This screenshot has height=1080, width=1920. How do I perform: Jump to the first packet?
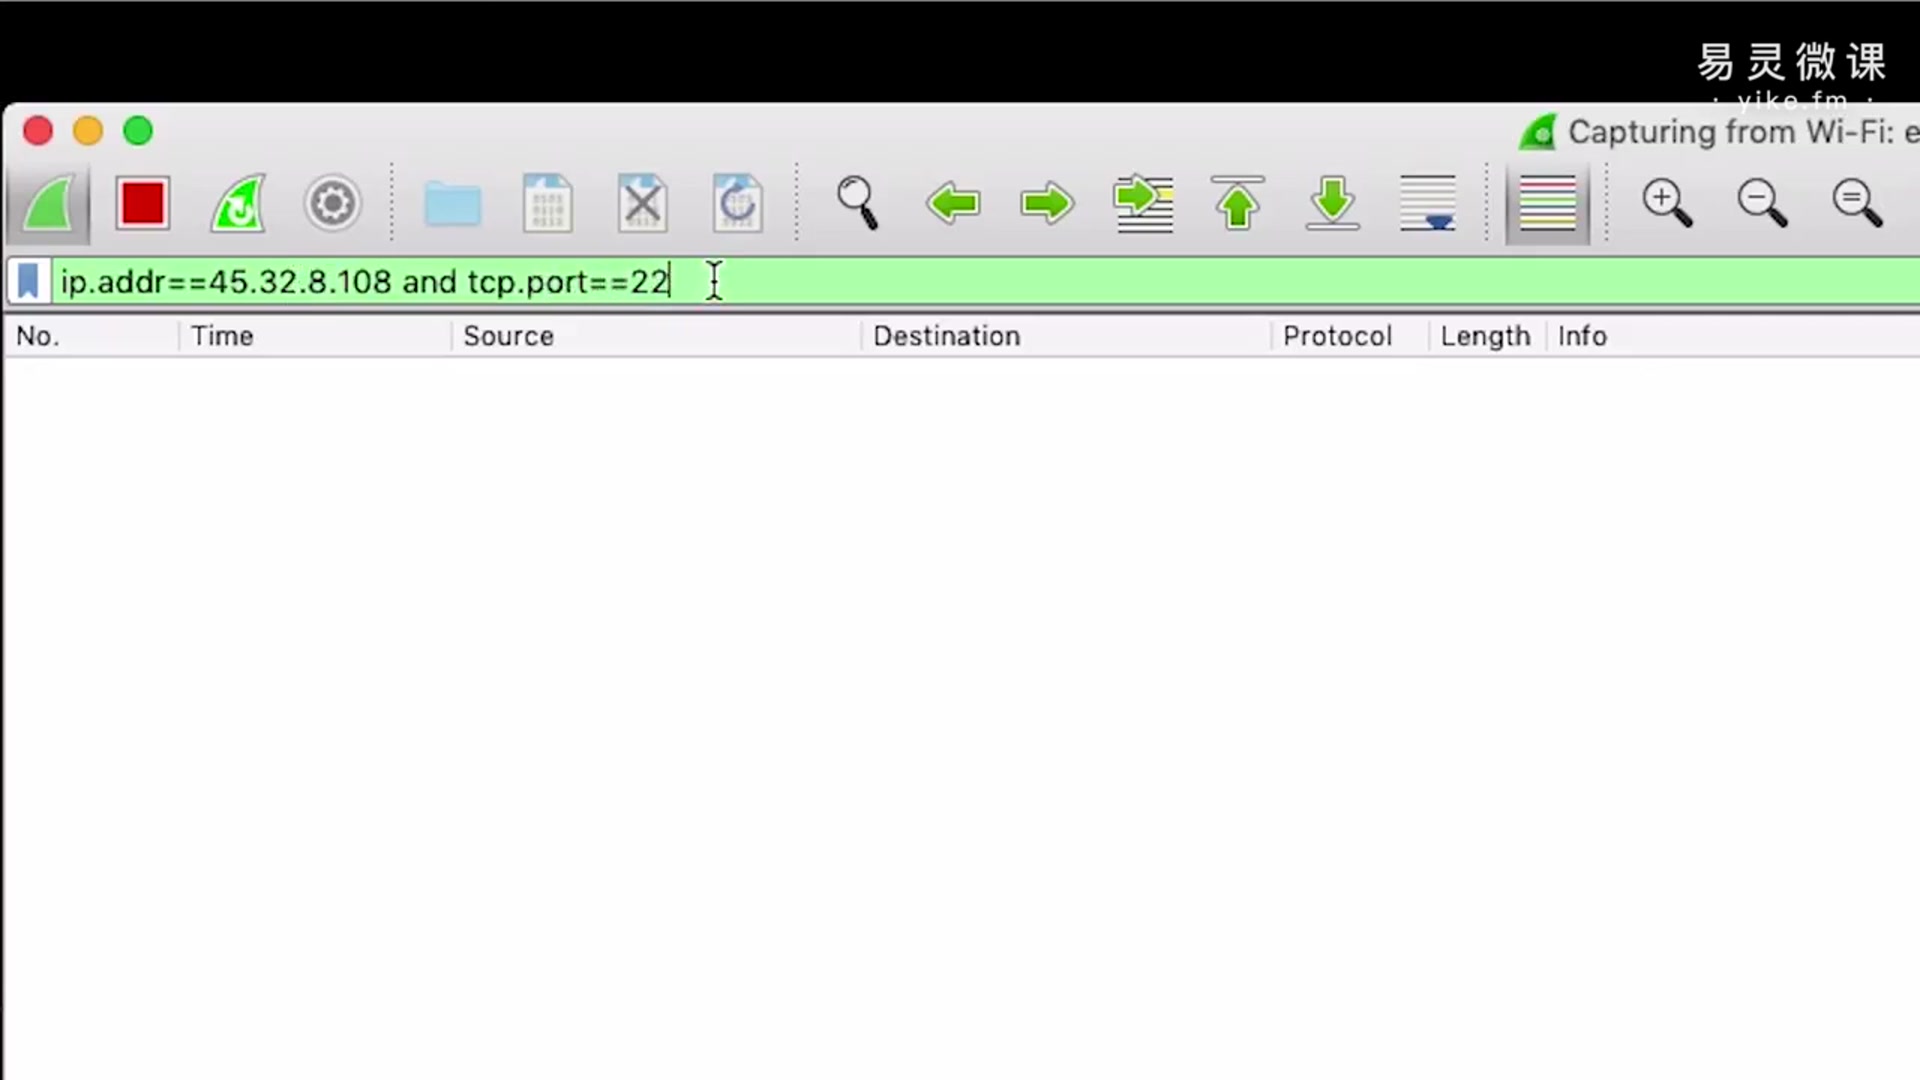point(1237,204)
